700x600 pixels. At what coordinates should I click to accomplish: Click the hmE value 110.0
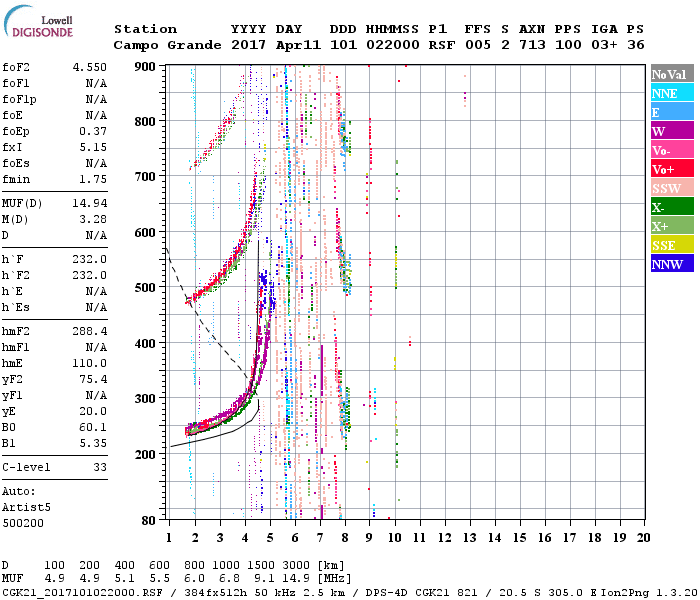point(90,363)
